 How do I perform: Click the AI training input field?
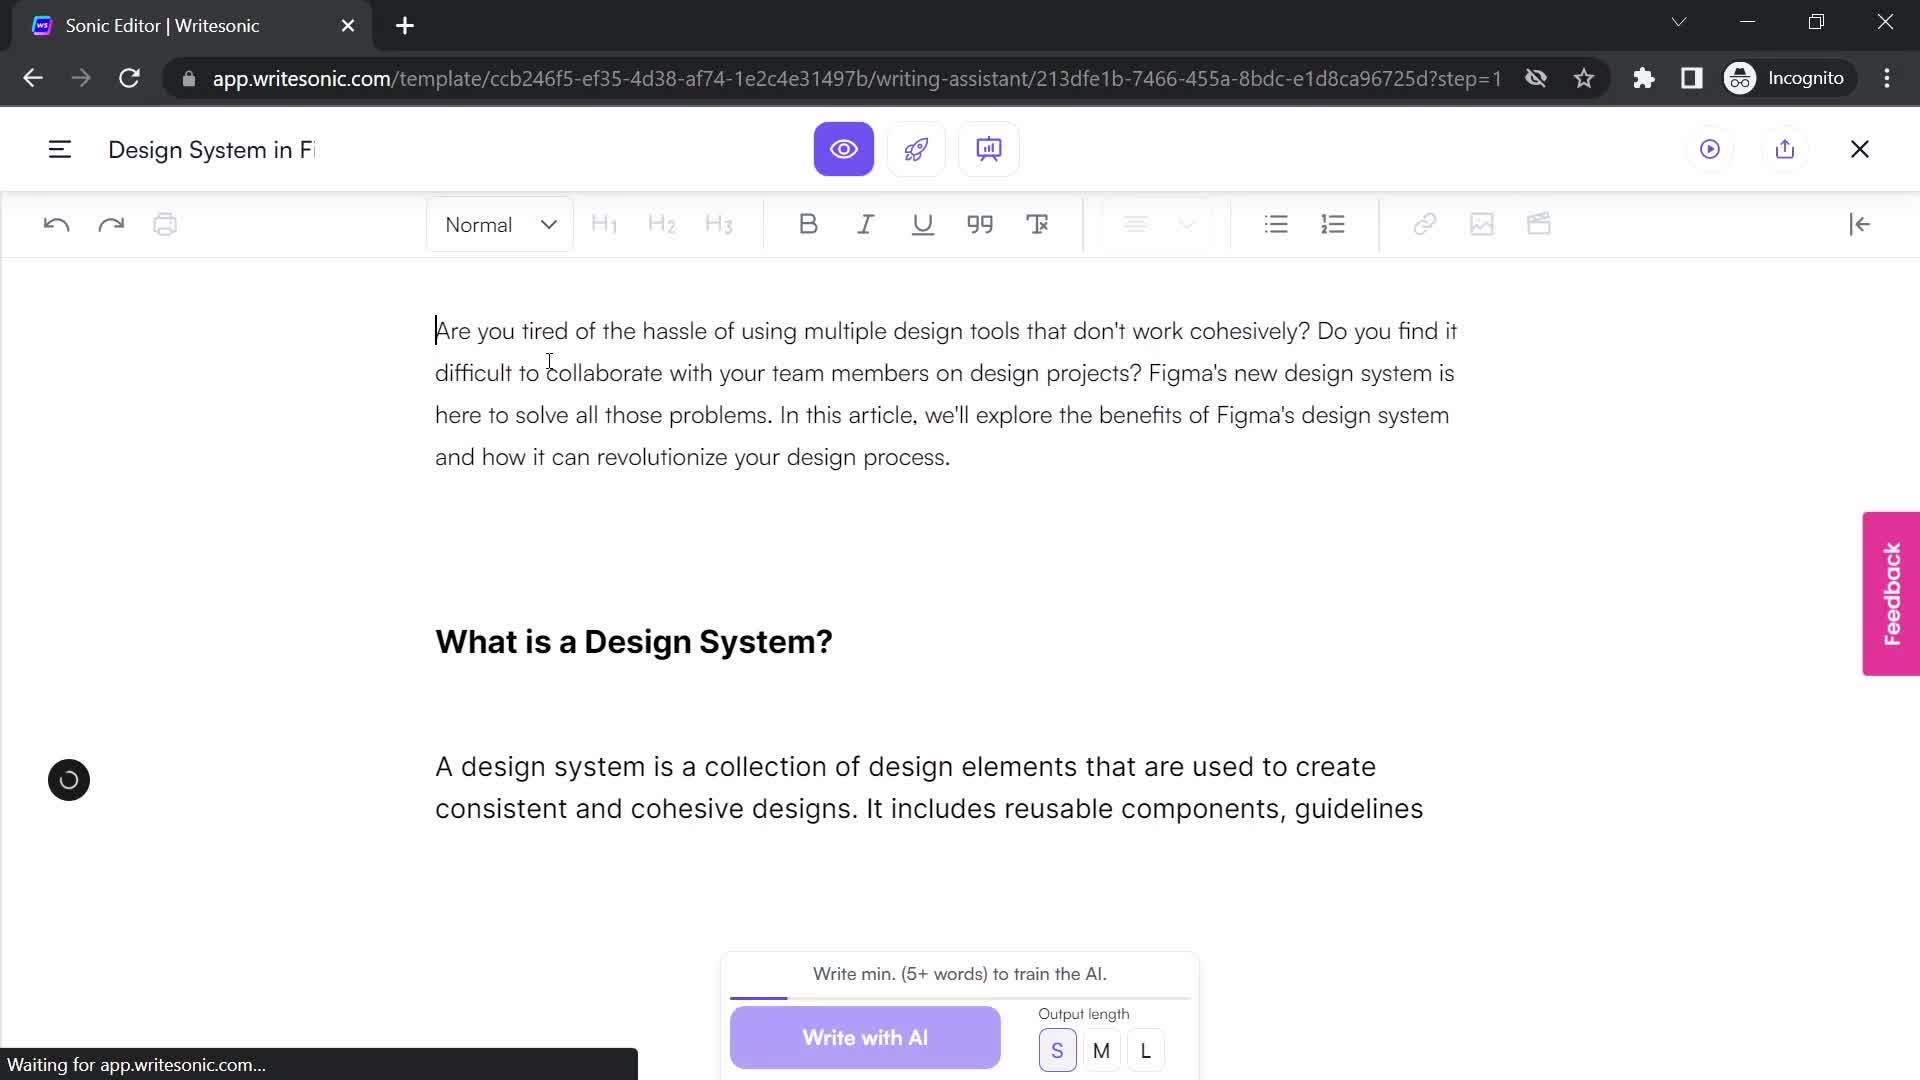959,973
